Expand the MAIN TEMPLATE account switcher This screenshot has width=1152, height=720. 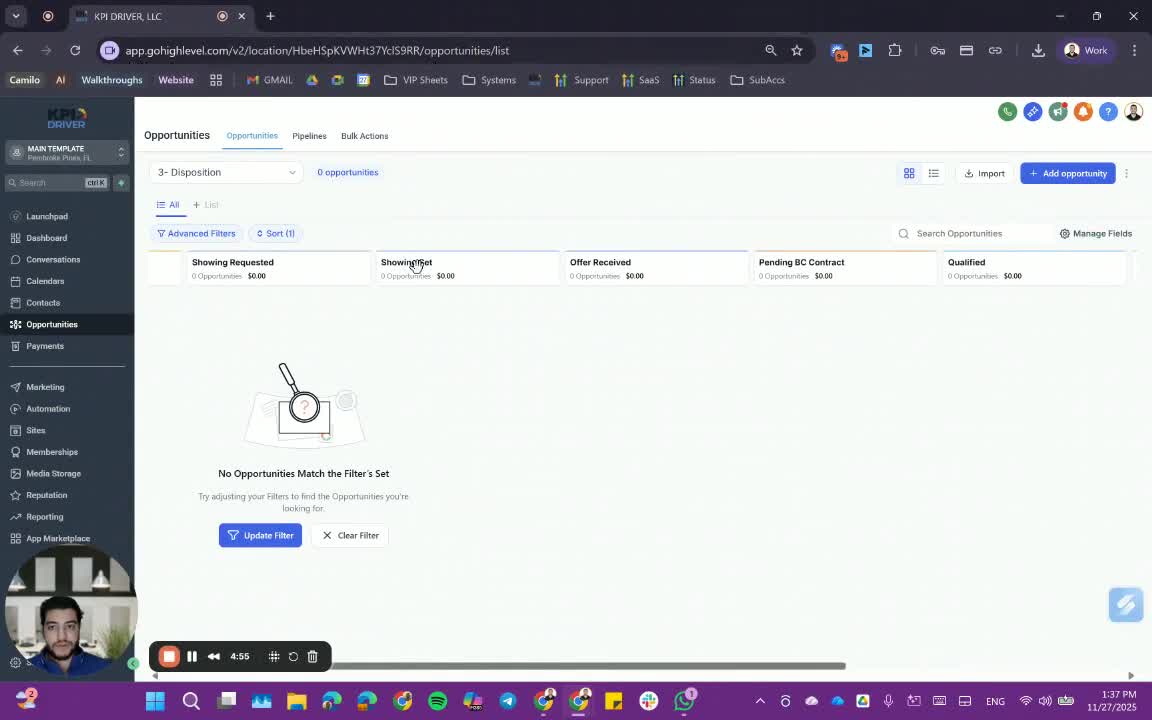pos(68,152)
